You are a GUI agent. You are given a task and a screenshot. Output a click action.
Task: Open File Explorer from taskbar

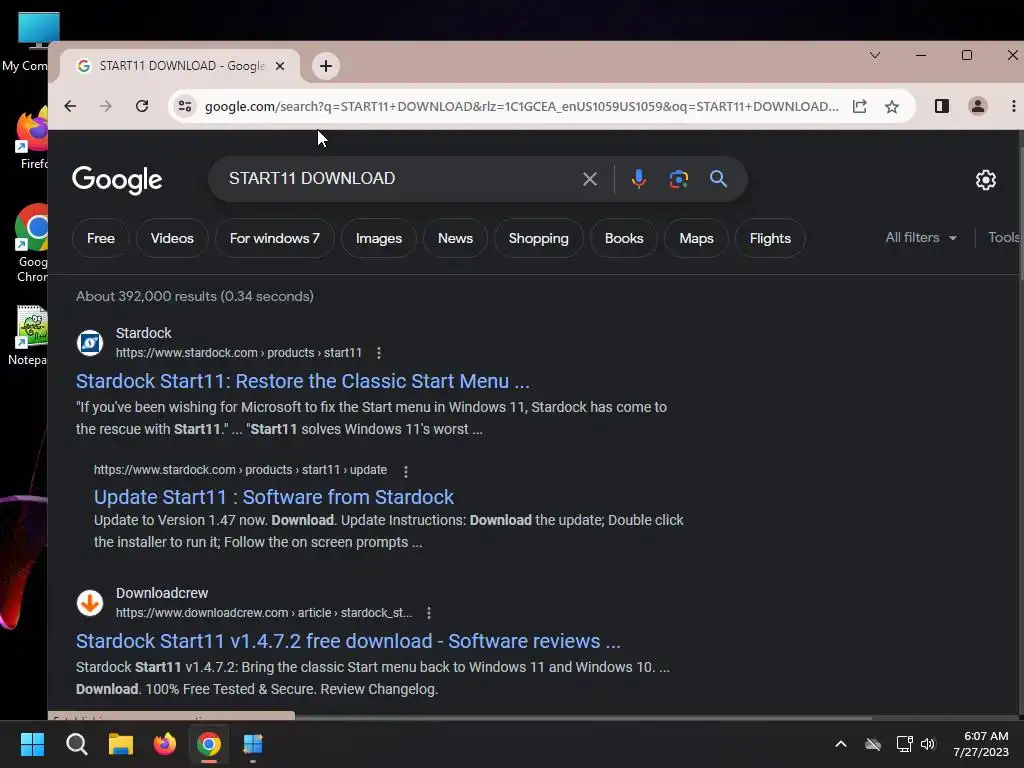pos(121,744)
